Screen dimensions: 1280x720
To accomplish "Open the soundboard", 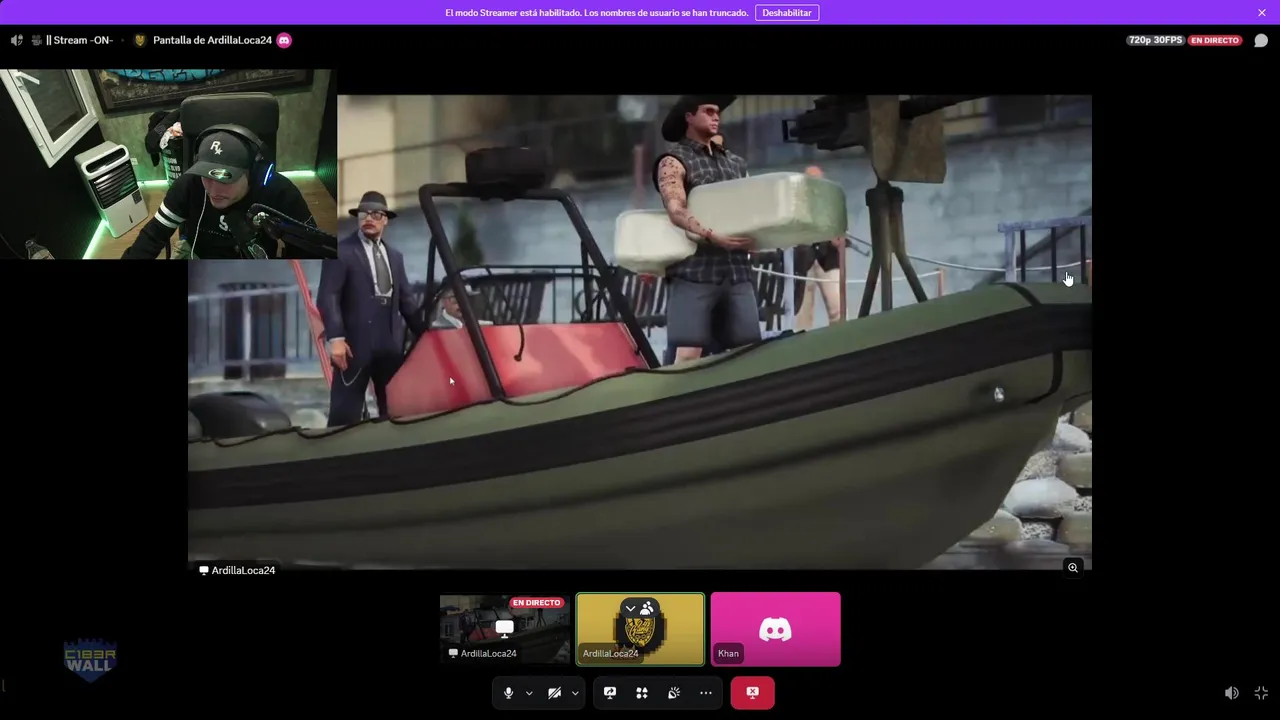I will (x=674, y=693).
